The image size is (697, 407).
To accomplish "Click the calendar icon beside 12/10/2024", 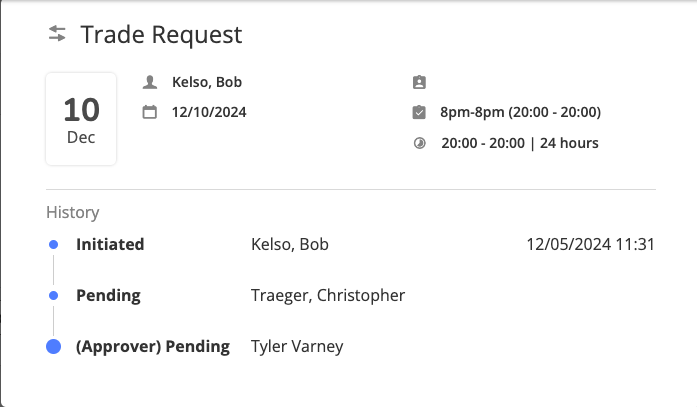I will (x=150, y=112).
